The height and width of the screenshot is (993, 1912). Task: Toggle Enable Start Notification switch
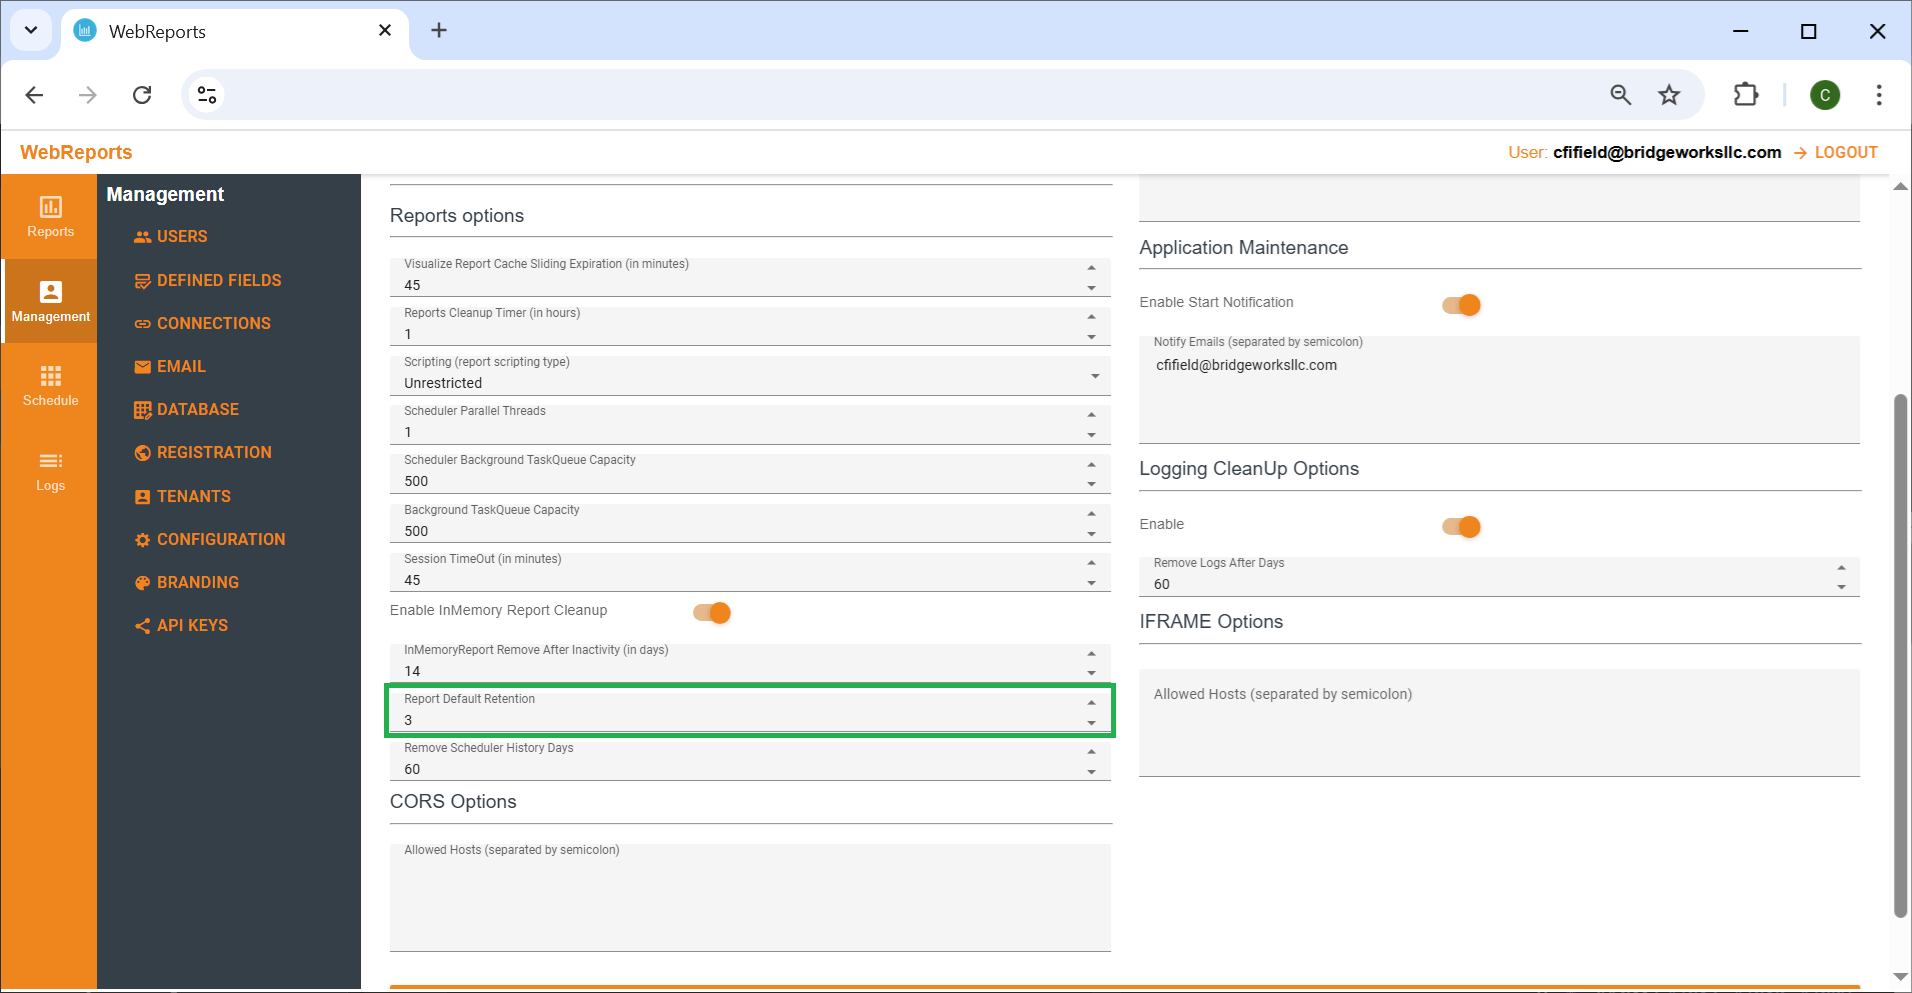pos(1461,305)
